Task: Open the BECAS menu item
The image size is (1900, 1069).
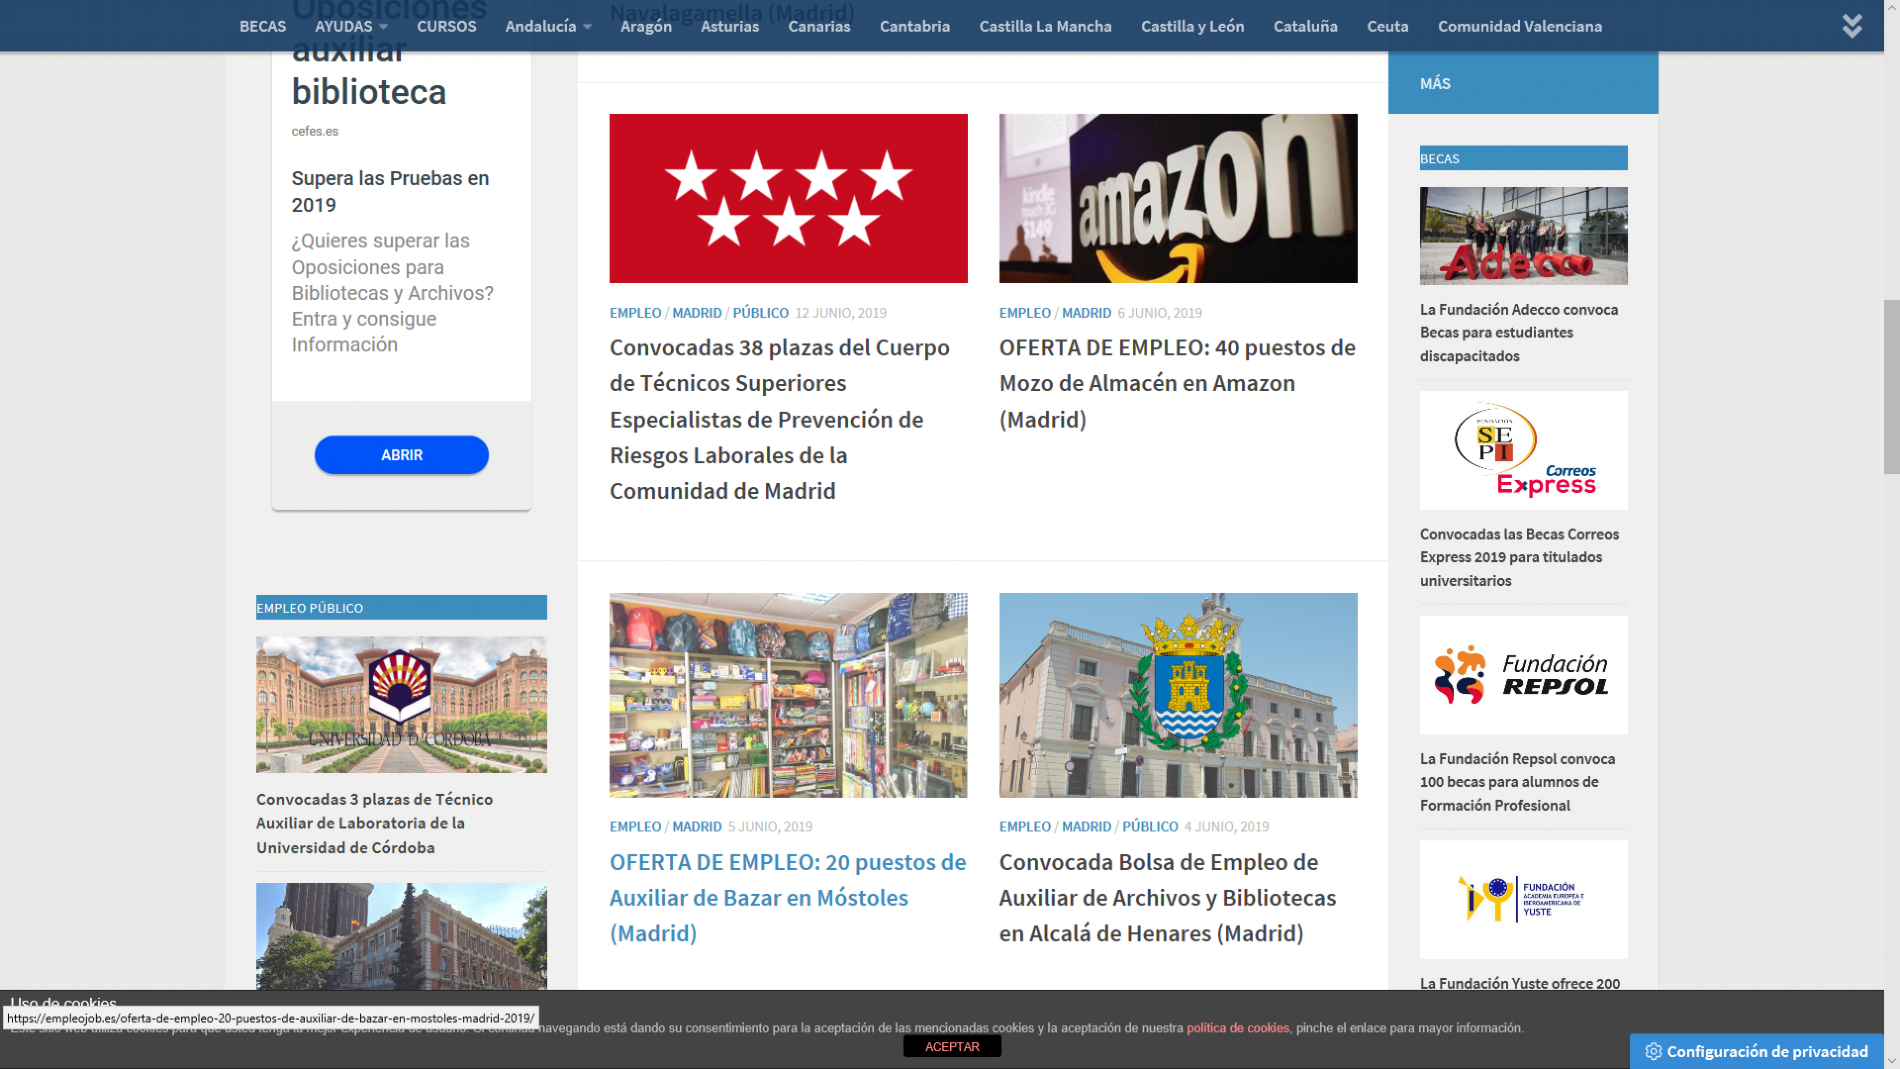Action: pos(262,26)
